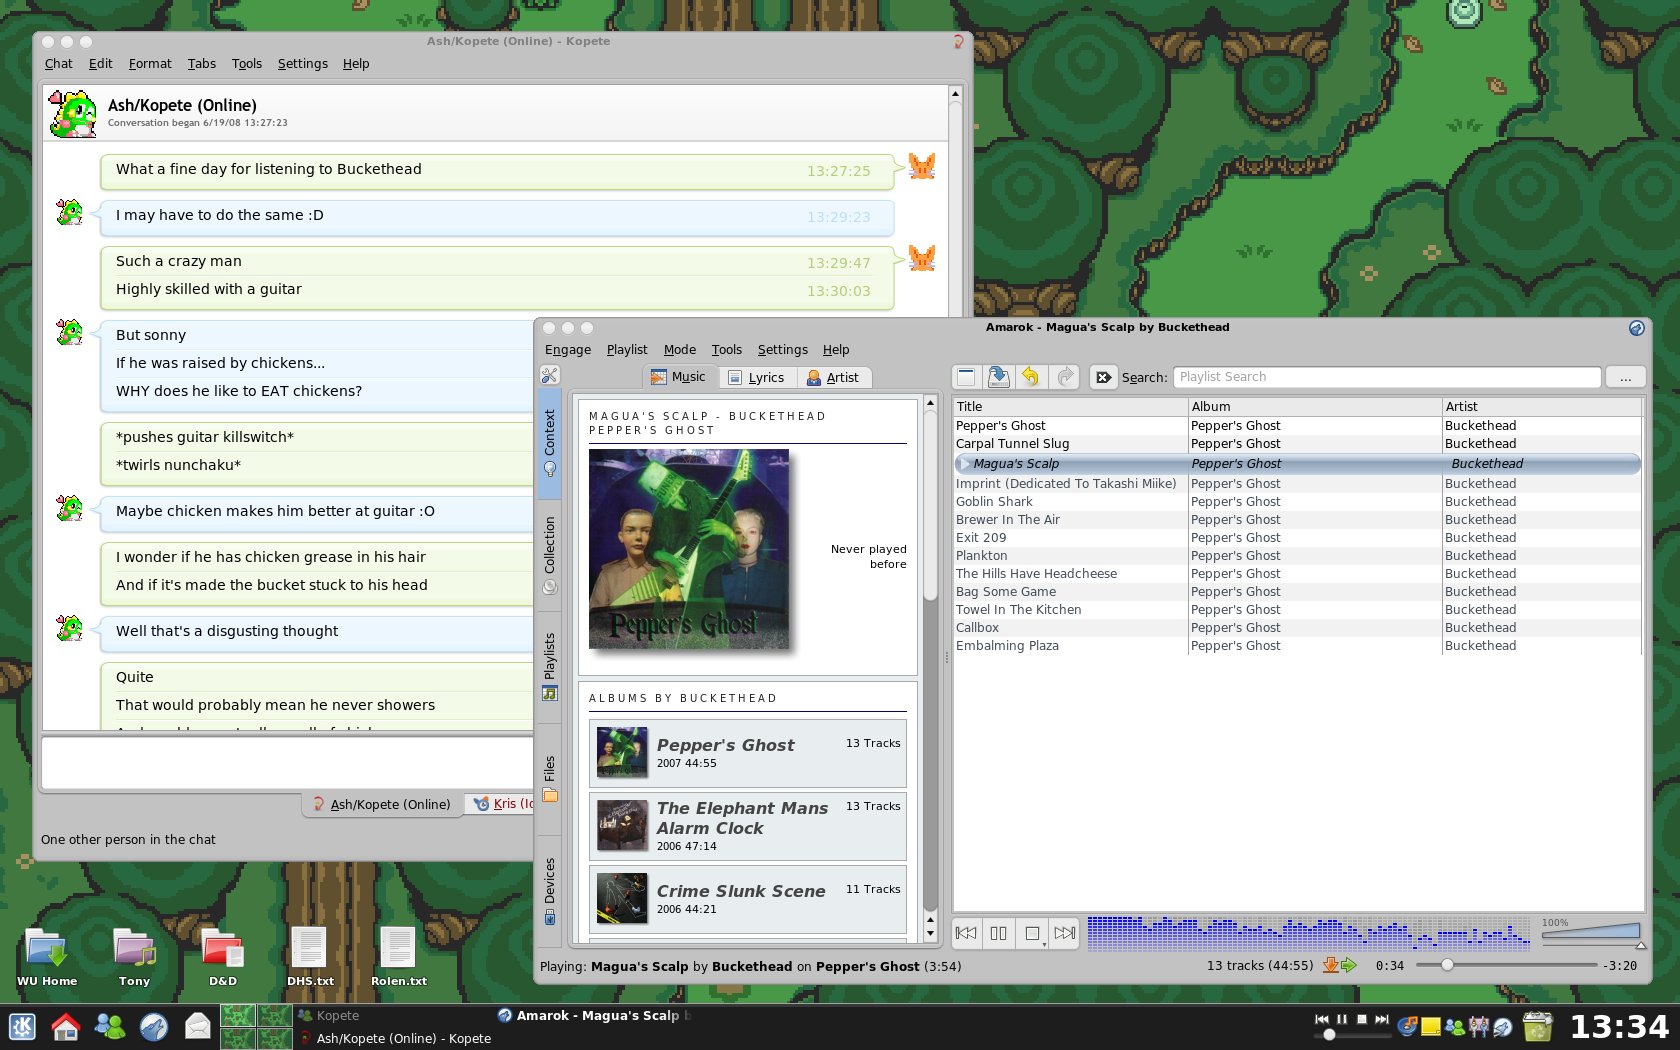
Task: Click the Amarok volume slider
Action: pos(1592,934)
